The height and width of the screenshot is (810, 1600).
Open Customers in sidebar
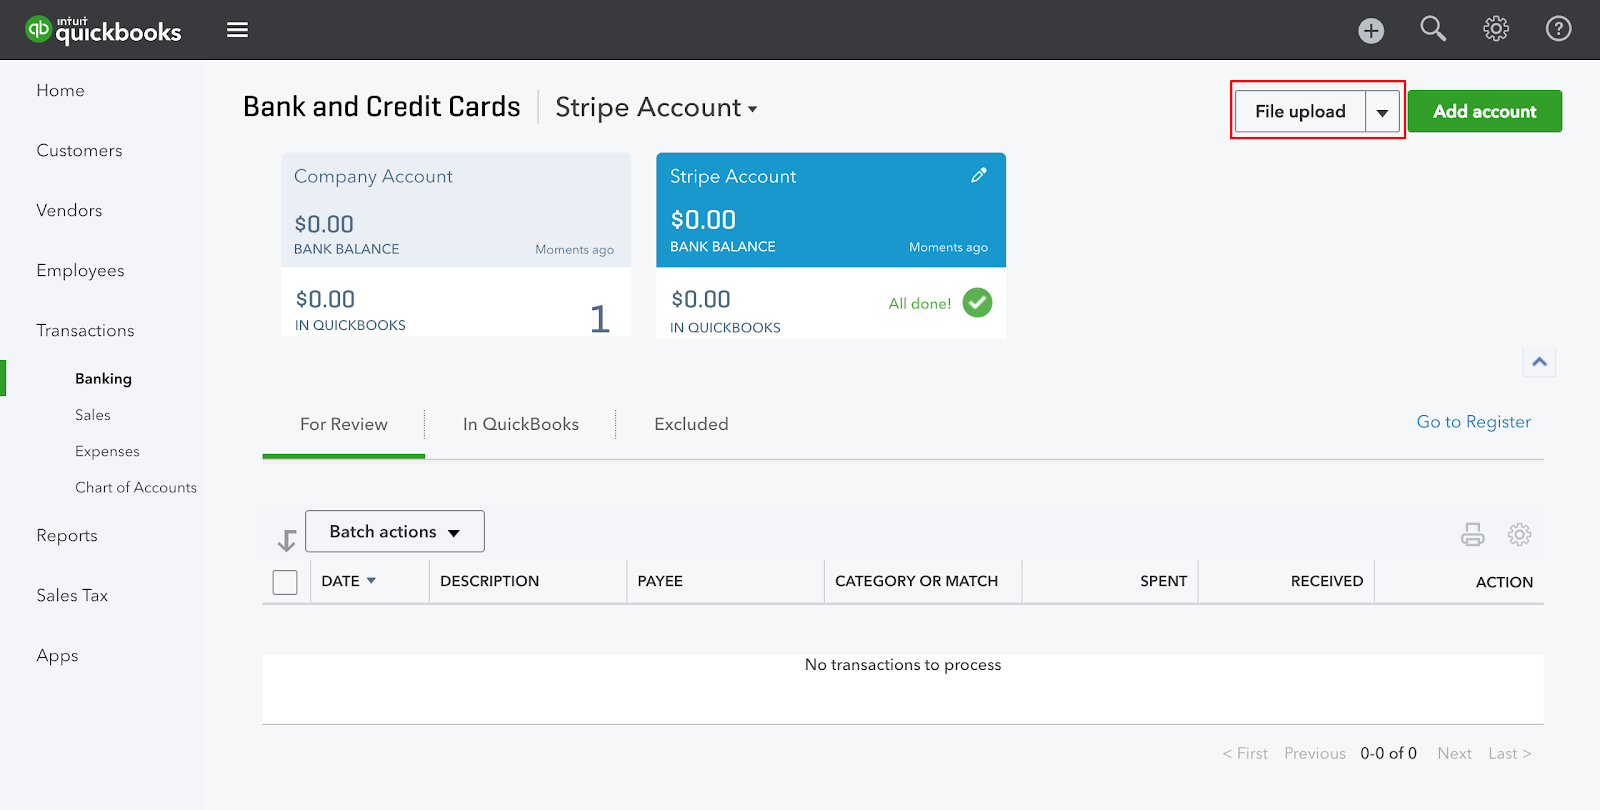click(79, 151)
